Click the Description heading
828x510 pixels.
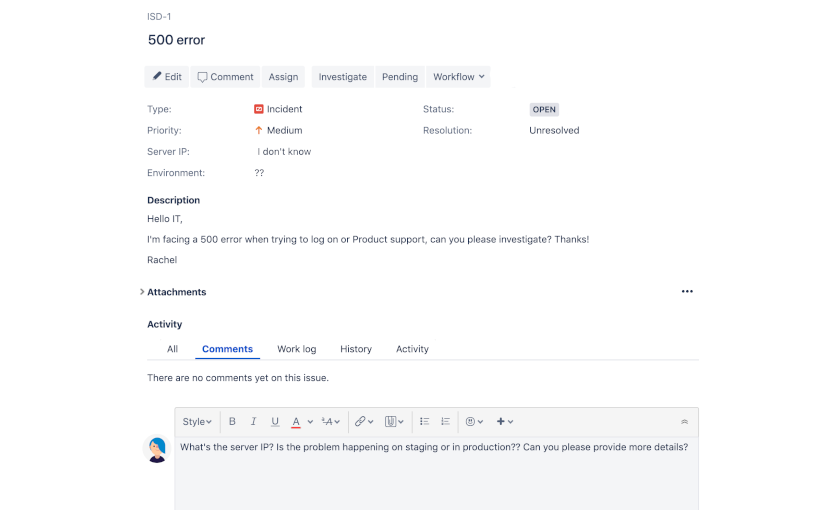tap(173, 200)
